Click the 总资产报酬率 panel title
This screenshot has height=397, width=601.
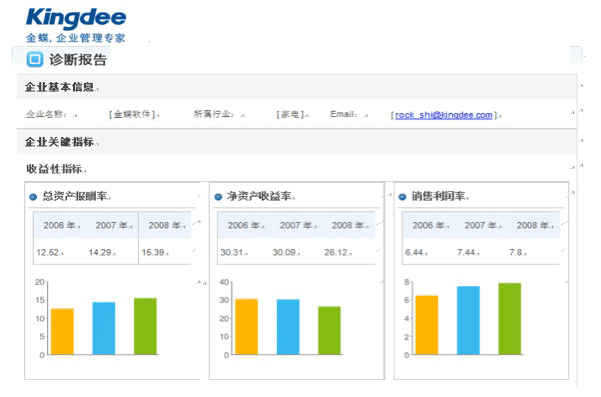pyautogui.click(x=75, y=196)
